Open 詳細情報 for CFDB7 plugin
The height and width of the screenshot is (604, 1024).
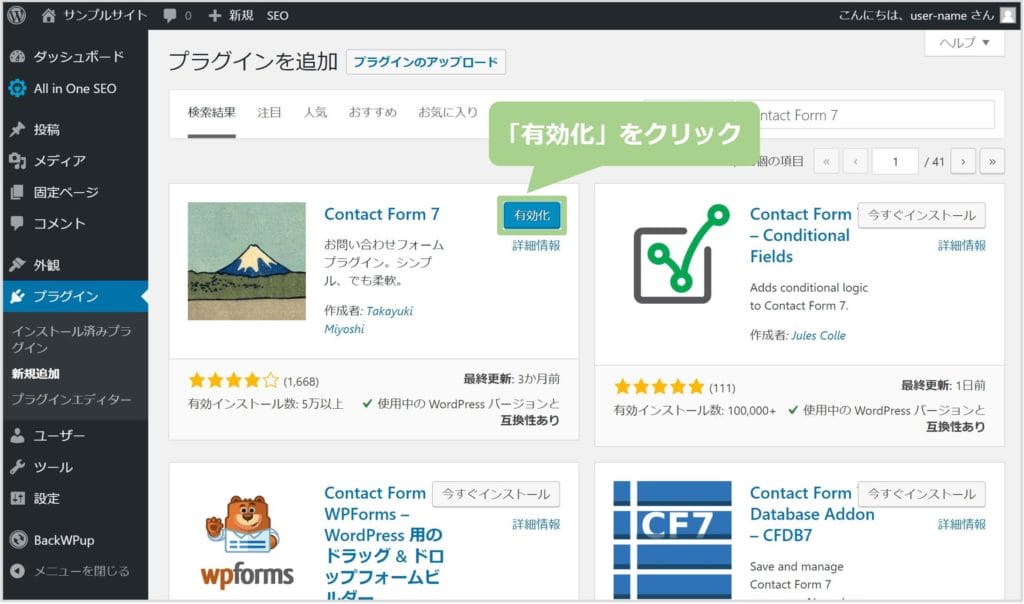[x=962, y=525]
